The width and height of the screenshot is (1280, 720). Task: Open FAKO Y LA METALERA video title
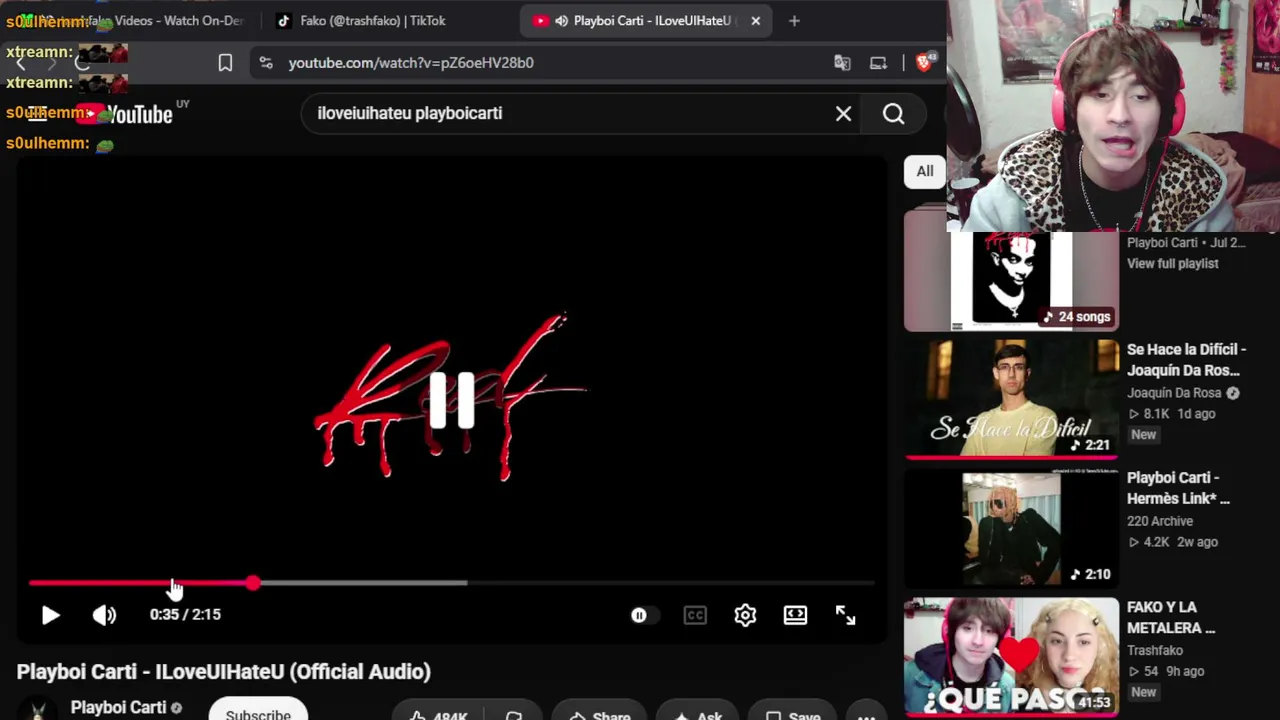point(1171,618)
